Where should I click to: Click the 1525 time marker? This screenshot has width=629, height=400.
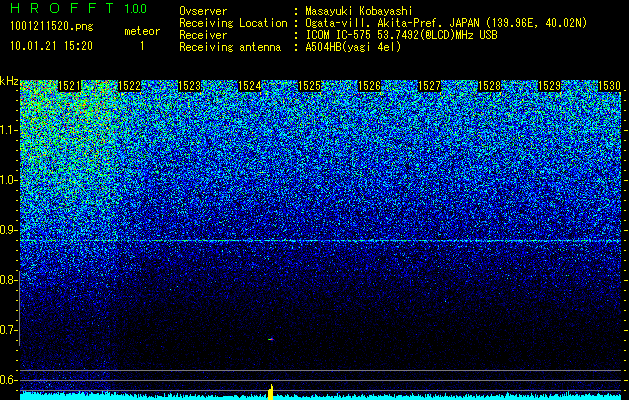point(309,86)
